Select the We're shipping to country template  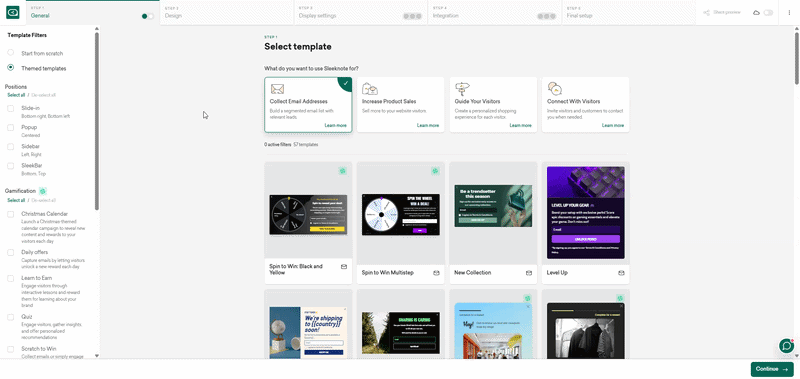tap(308, 332)
